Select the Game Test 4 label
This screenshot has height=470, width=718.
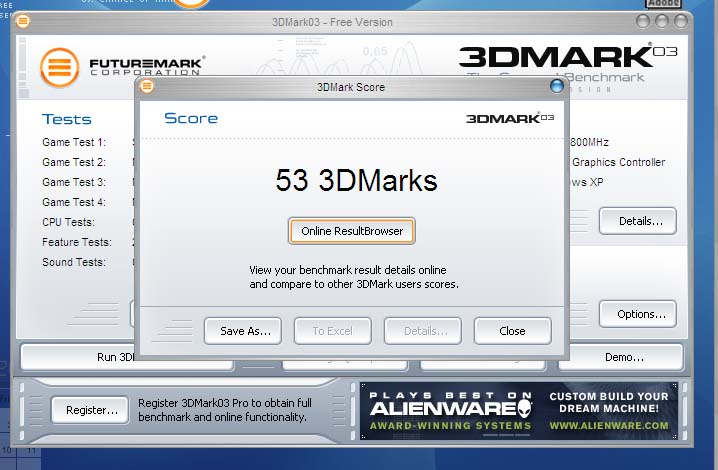(x=74, y=202)
